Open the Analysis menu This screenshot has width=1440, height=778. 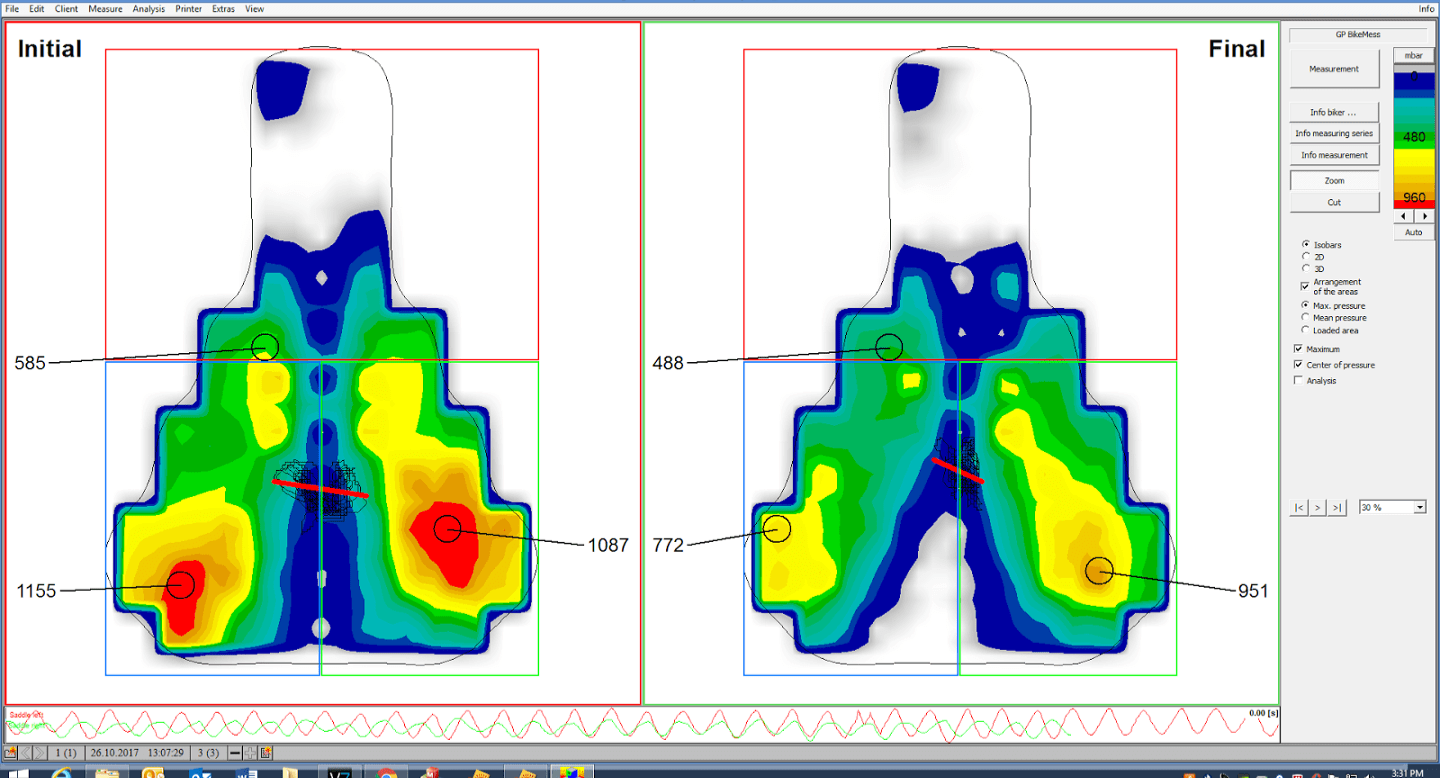(149, 9)
